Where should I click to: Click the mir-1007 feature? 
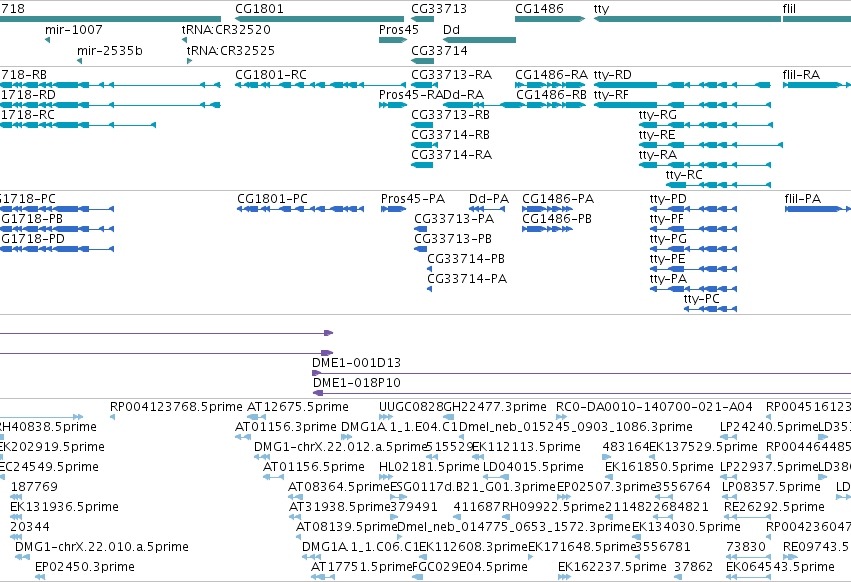pos(48,40)
